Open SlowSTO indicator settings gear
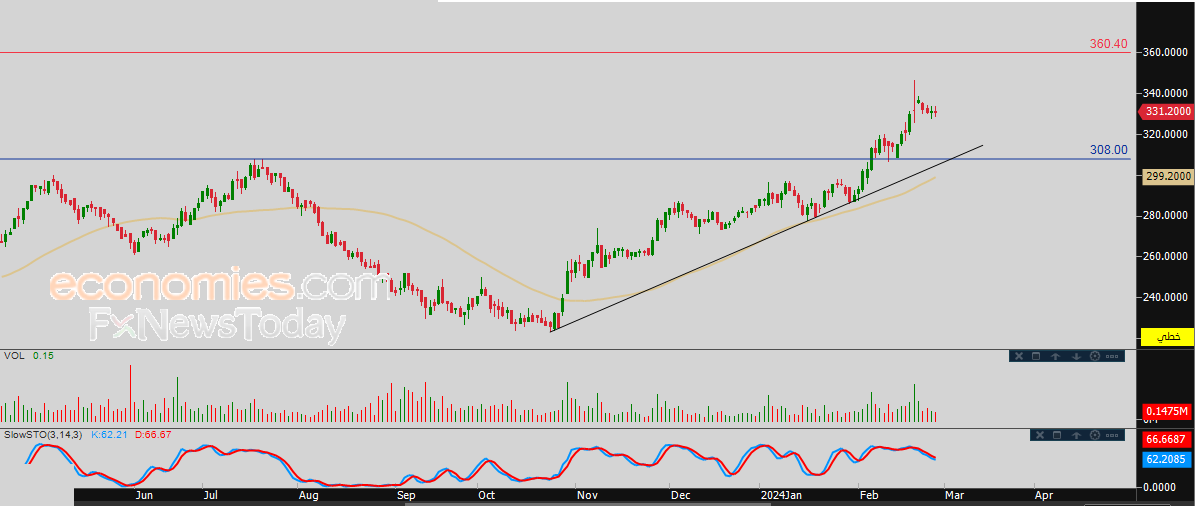1195x506 pixels. 1095,435
